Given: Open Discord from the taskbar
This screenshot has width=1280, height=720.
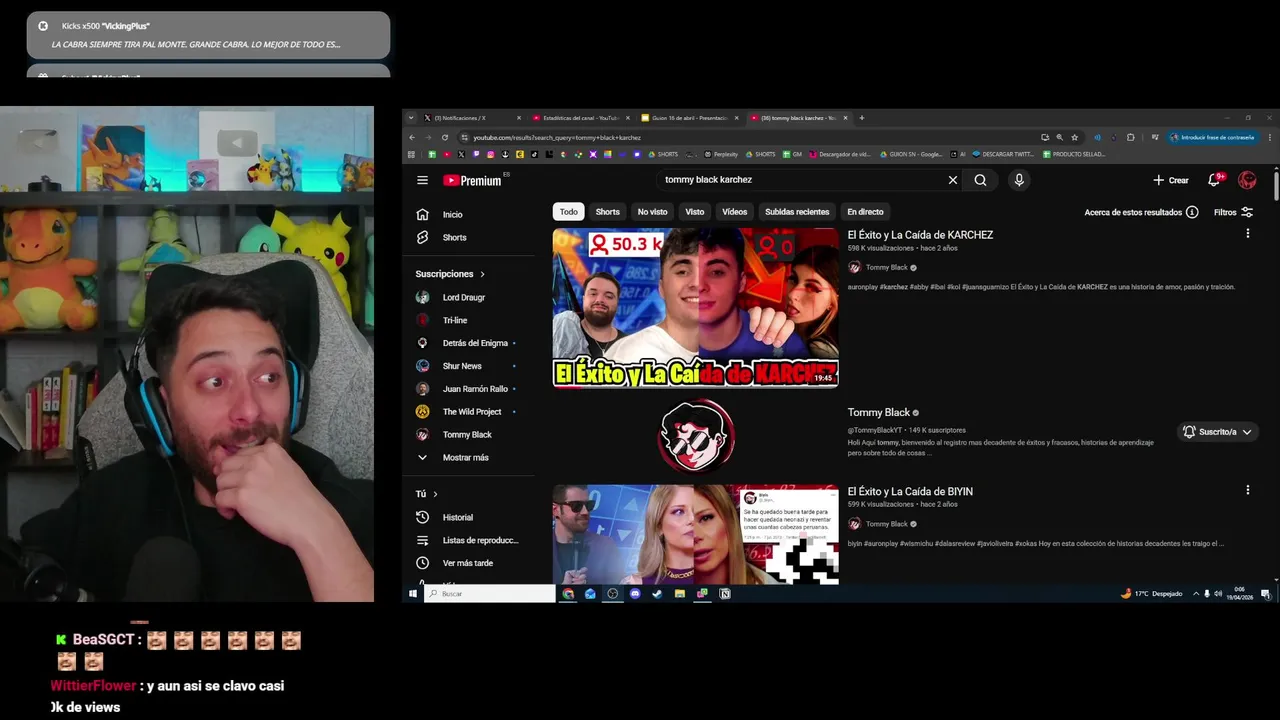Looking at the screenshot, I should coord(635,594).
